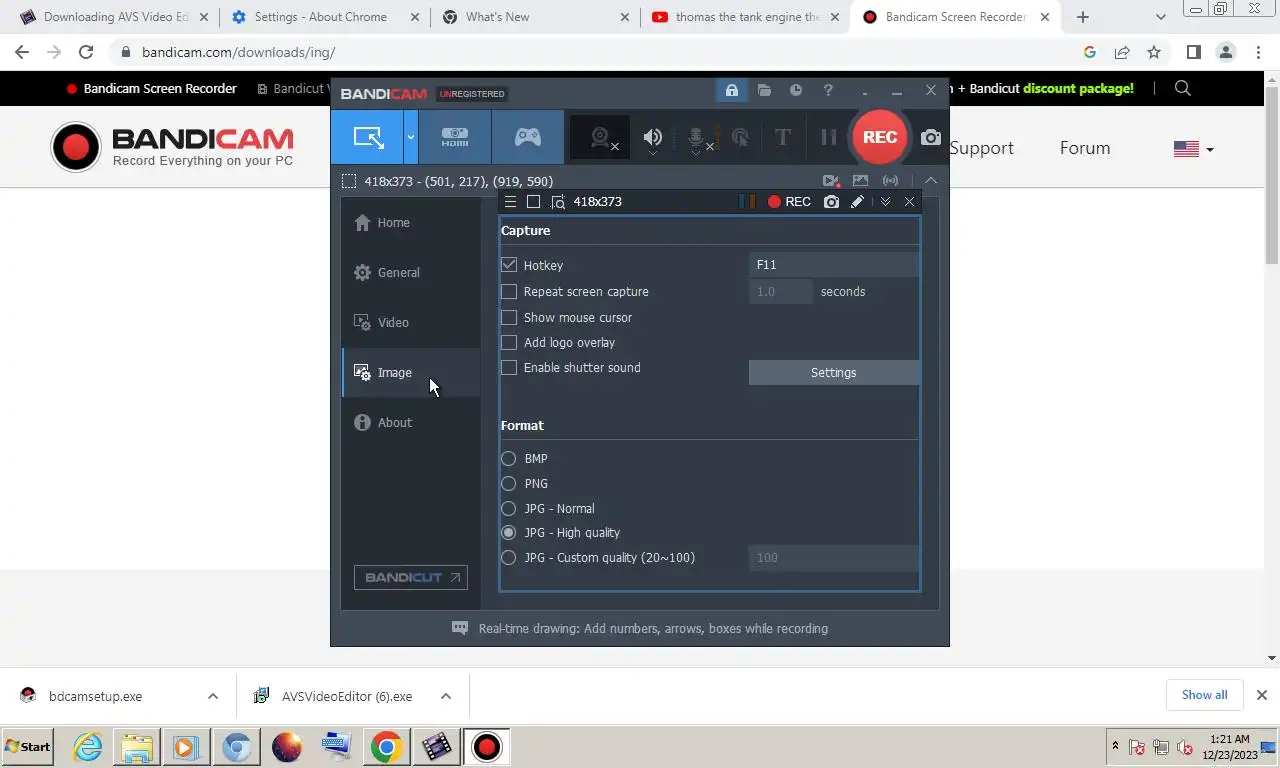
Task: Toggle the microphone icon in Bandicam toolbar
Action: 698,138
